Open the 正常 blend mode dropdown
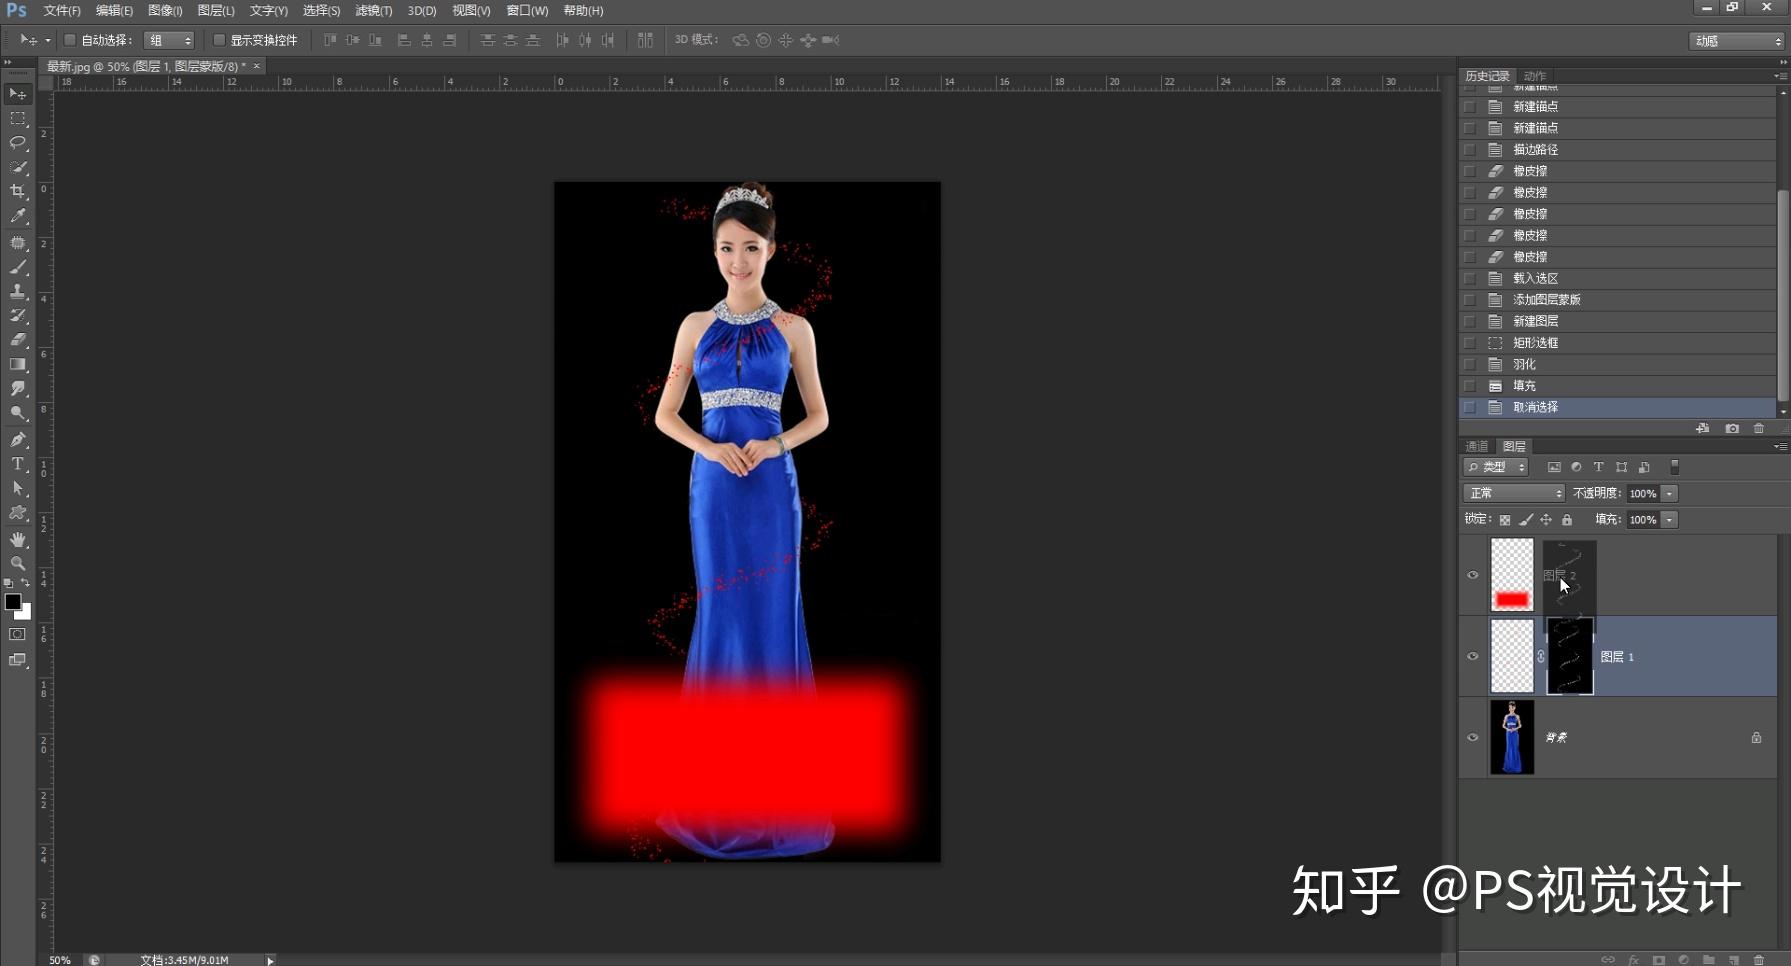1791x966 pixels. coord(1514,493)
